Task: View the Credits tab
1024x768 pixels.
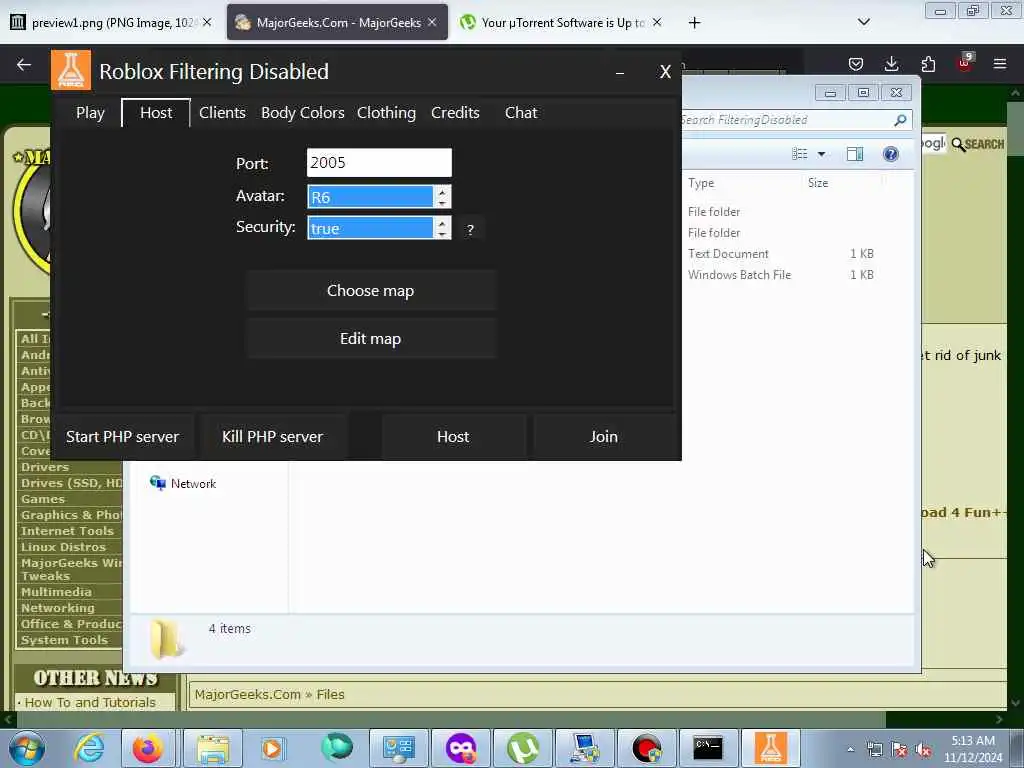Action: click(455, 112)
